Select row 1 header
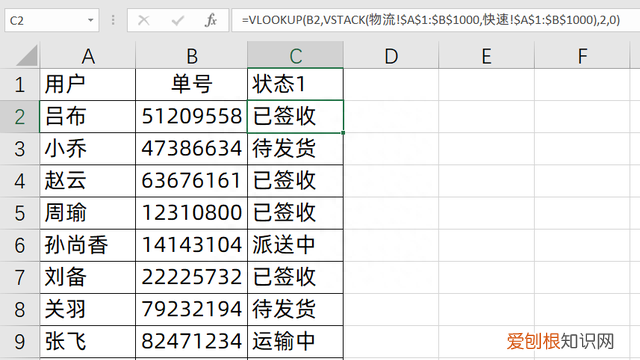Viewport: 640px width, 360px height. (20, 84)
